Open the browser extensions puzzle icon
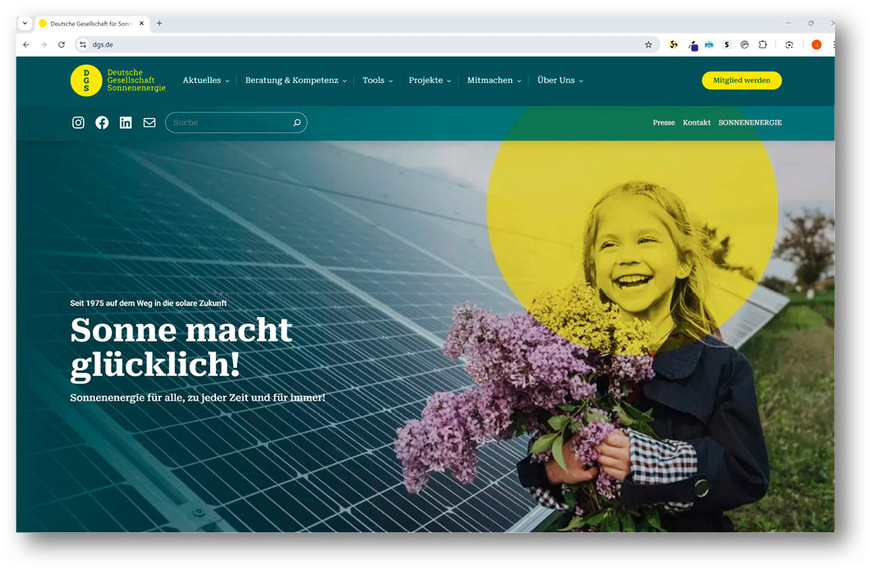The image size is (872, 570). click(x=762, y=45)
